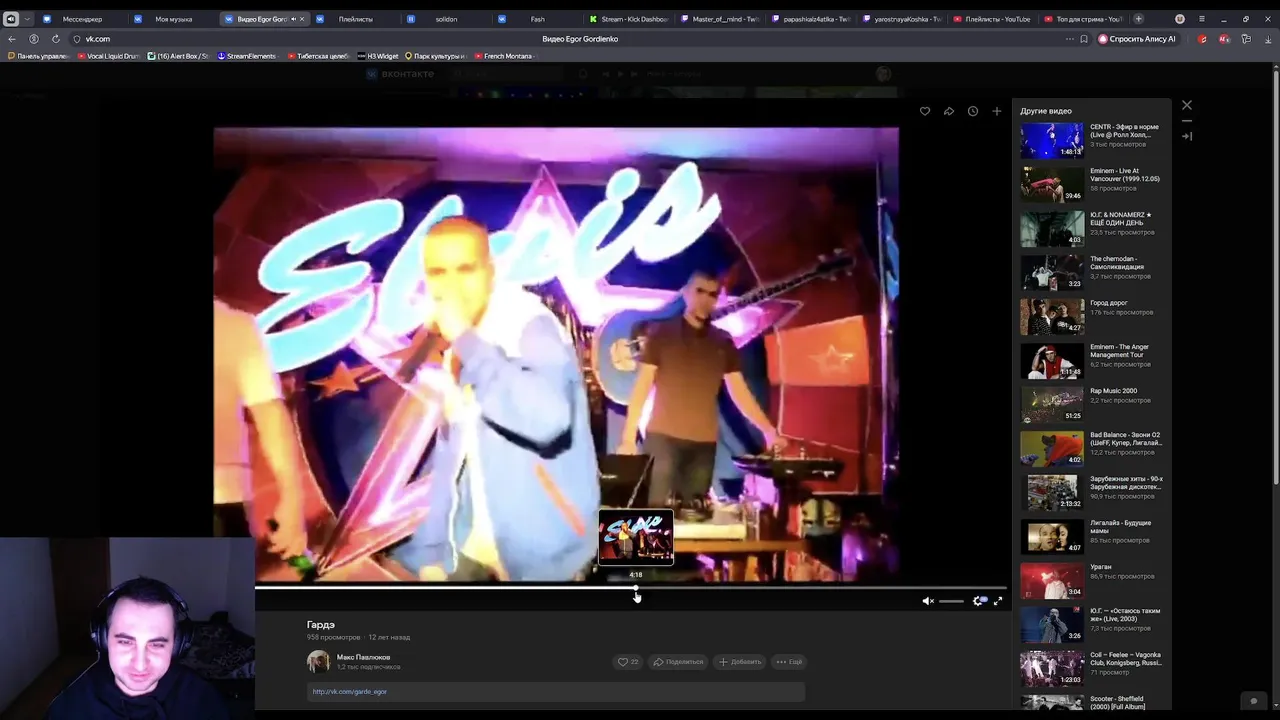
Task: Open Макс Павлюков author profile
Action: click(363, 657)
